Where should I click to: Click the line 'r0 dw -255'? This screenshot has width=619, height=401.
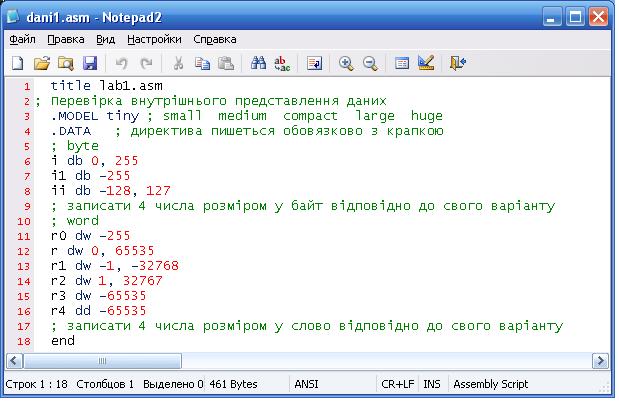point(90,236)
